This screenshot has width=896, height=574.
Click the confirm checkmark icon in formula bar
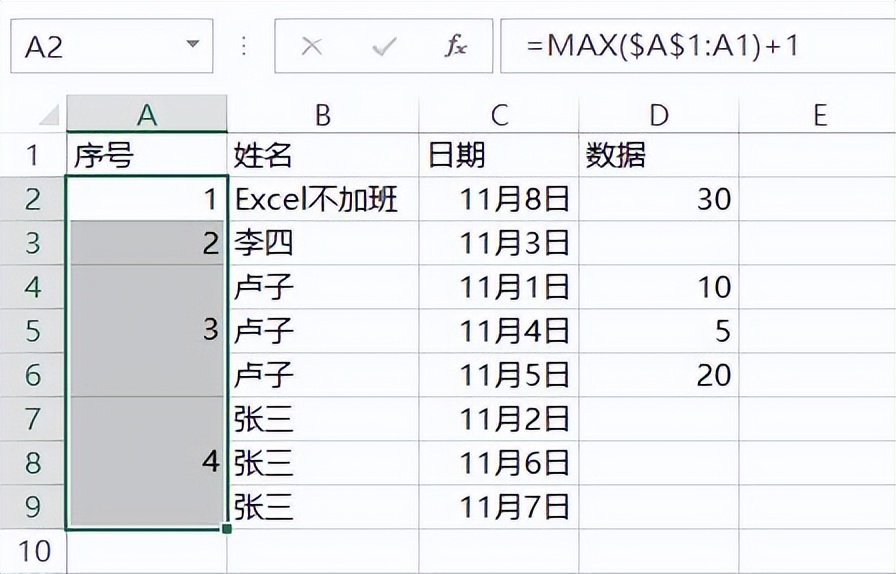coord(384,46)
